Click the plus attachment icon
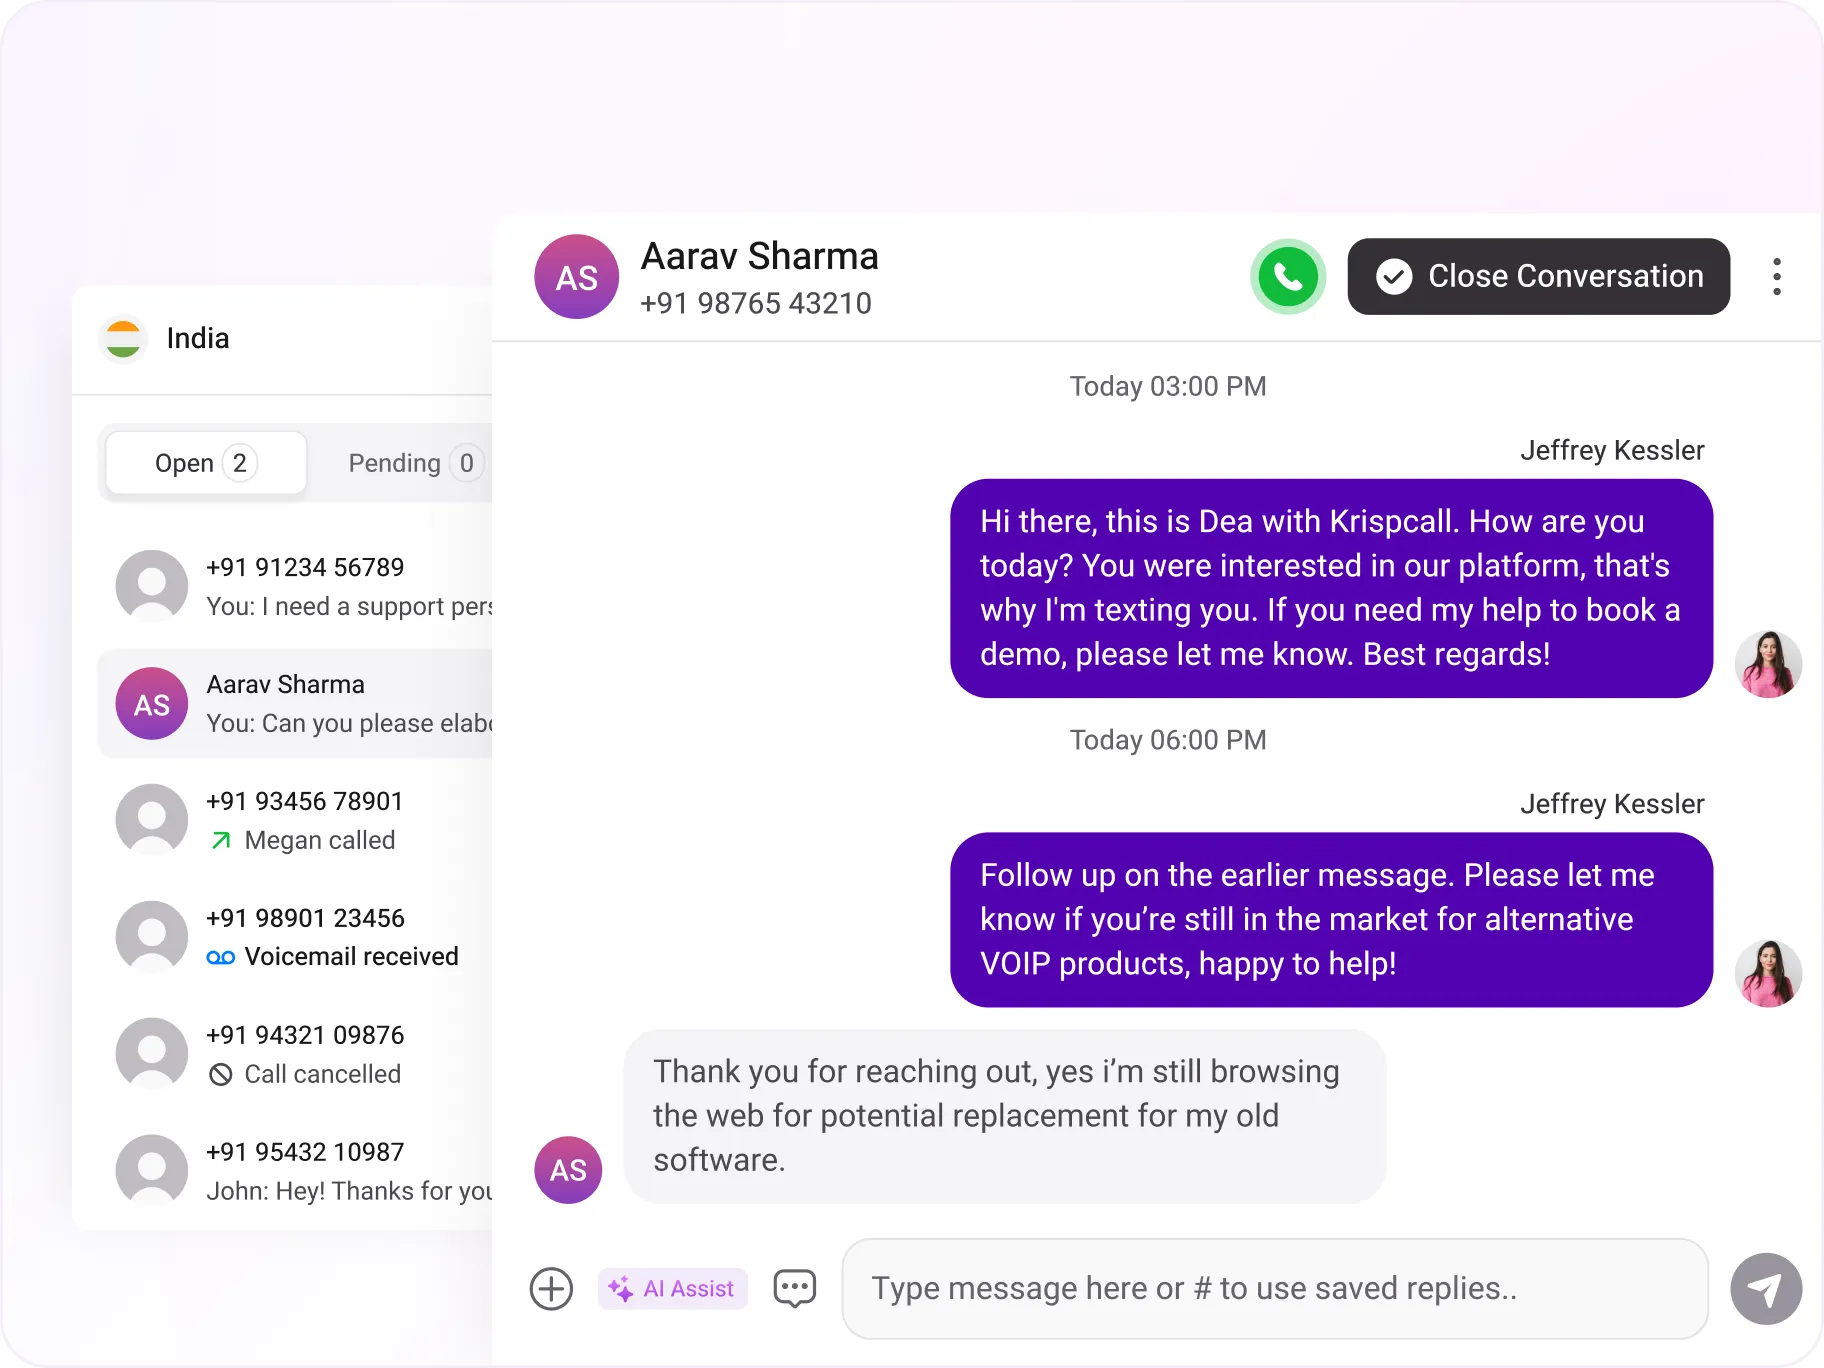 click(x=551, y=1288)
